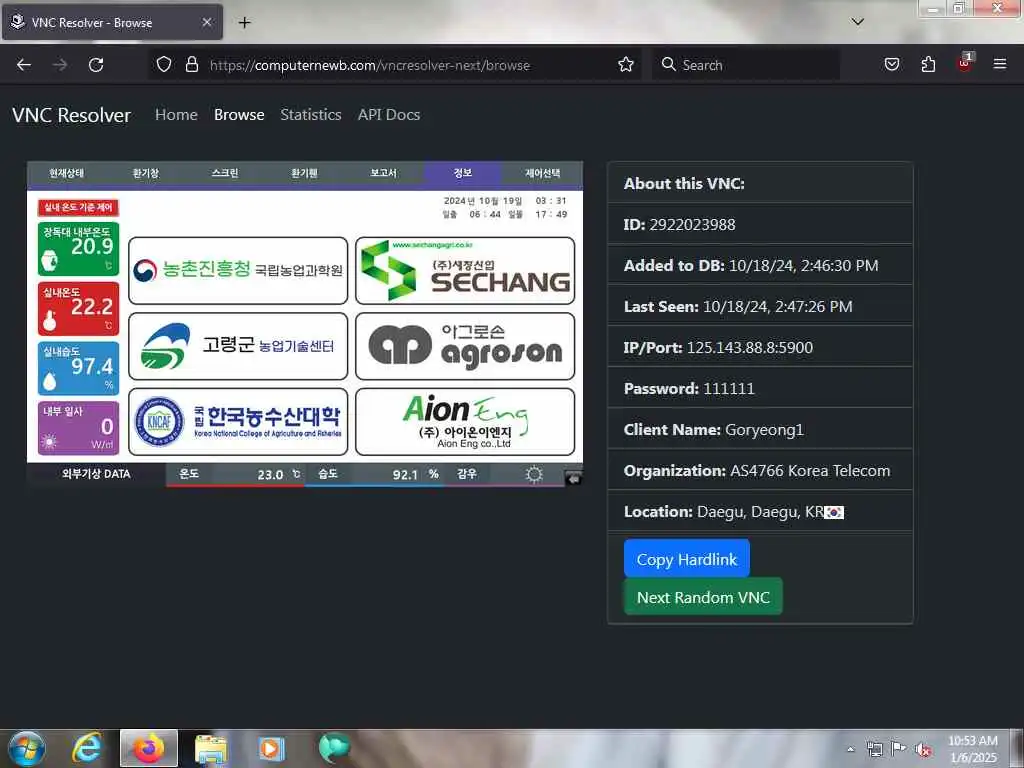Close the VNC Resolver - Browse tab
The height and width of the screenshot is (768, 1024).
coord(206,22)
